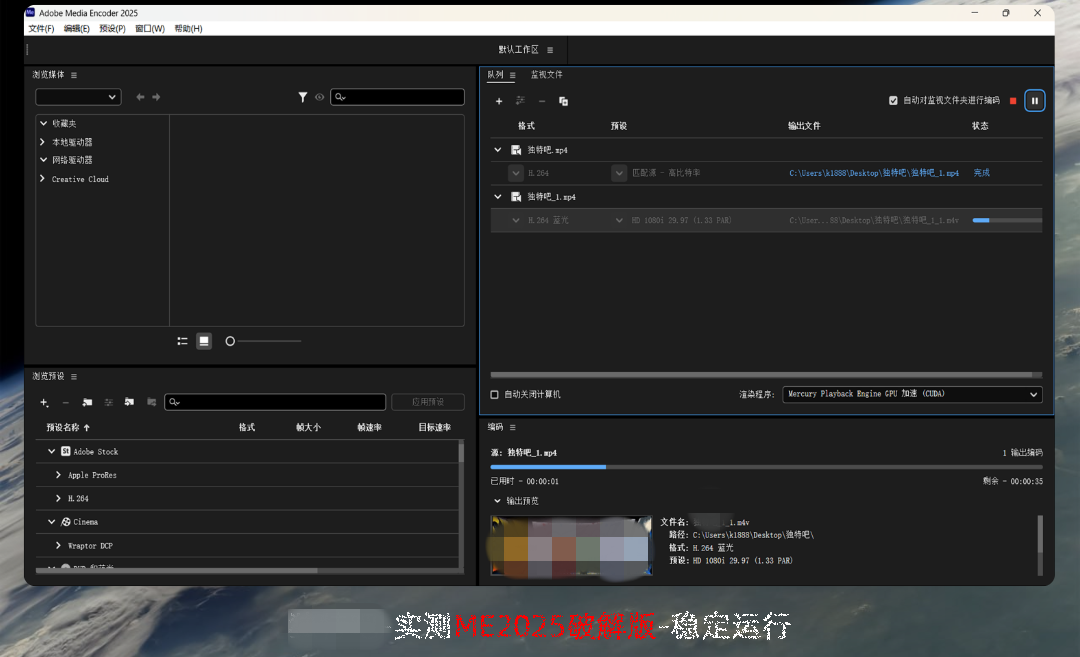Collapse the 收藏夹 tree node
The height and width of the screenshot is (657, 1080).
43,123
